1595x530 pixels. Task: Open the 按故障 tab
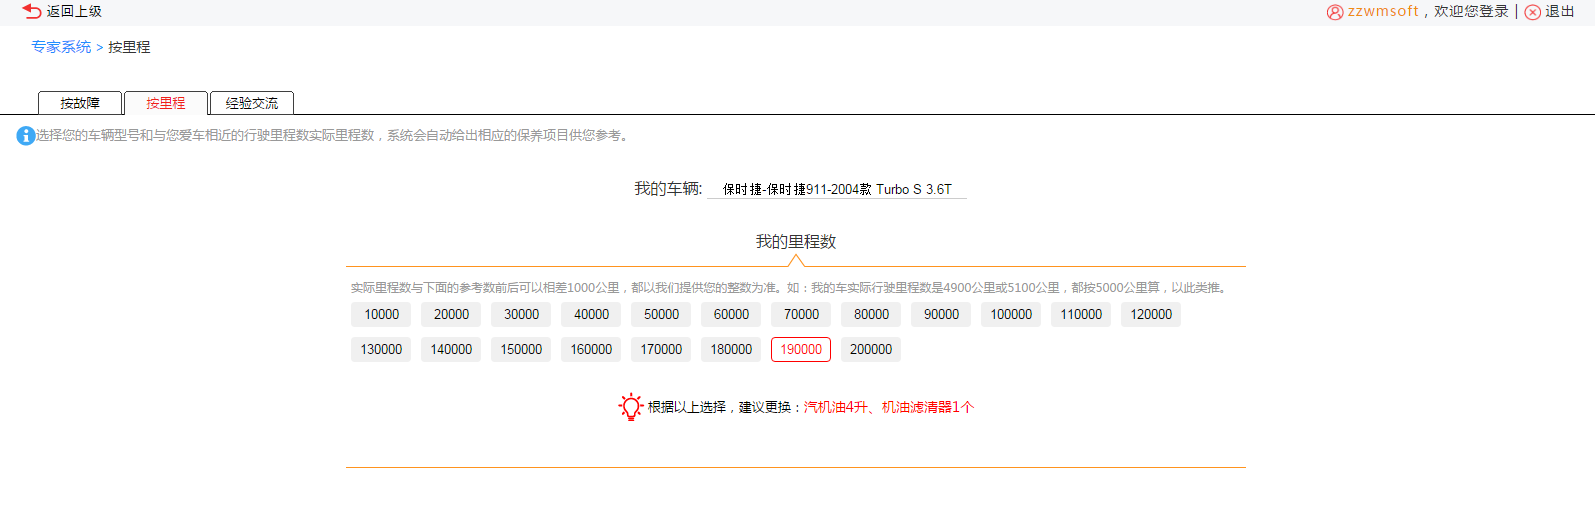[x=80, y=103]
